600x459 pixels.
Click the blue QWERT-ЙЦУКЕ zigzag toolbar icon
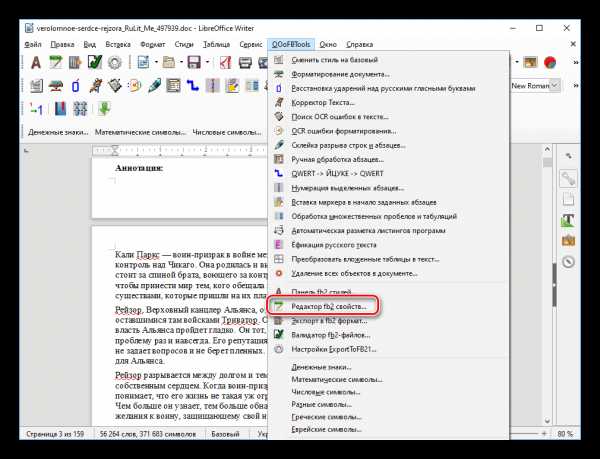[192, 86]
